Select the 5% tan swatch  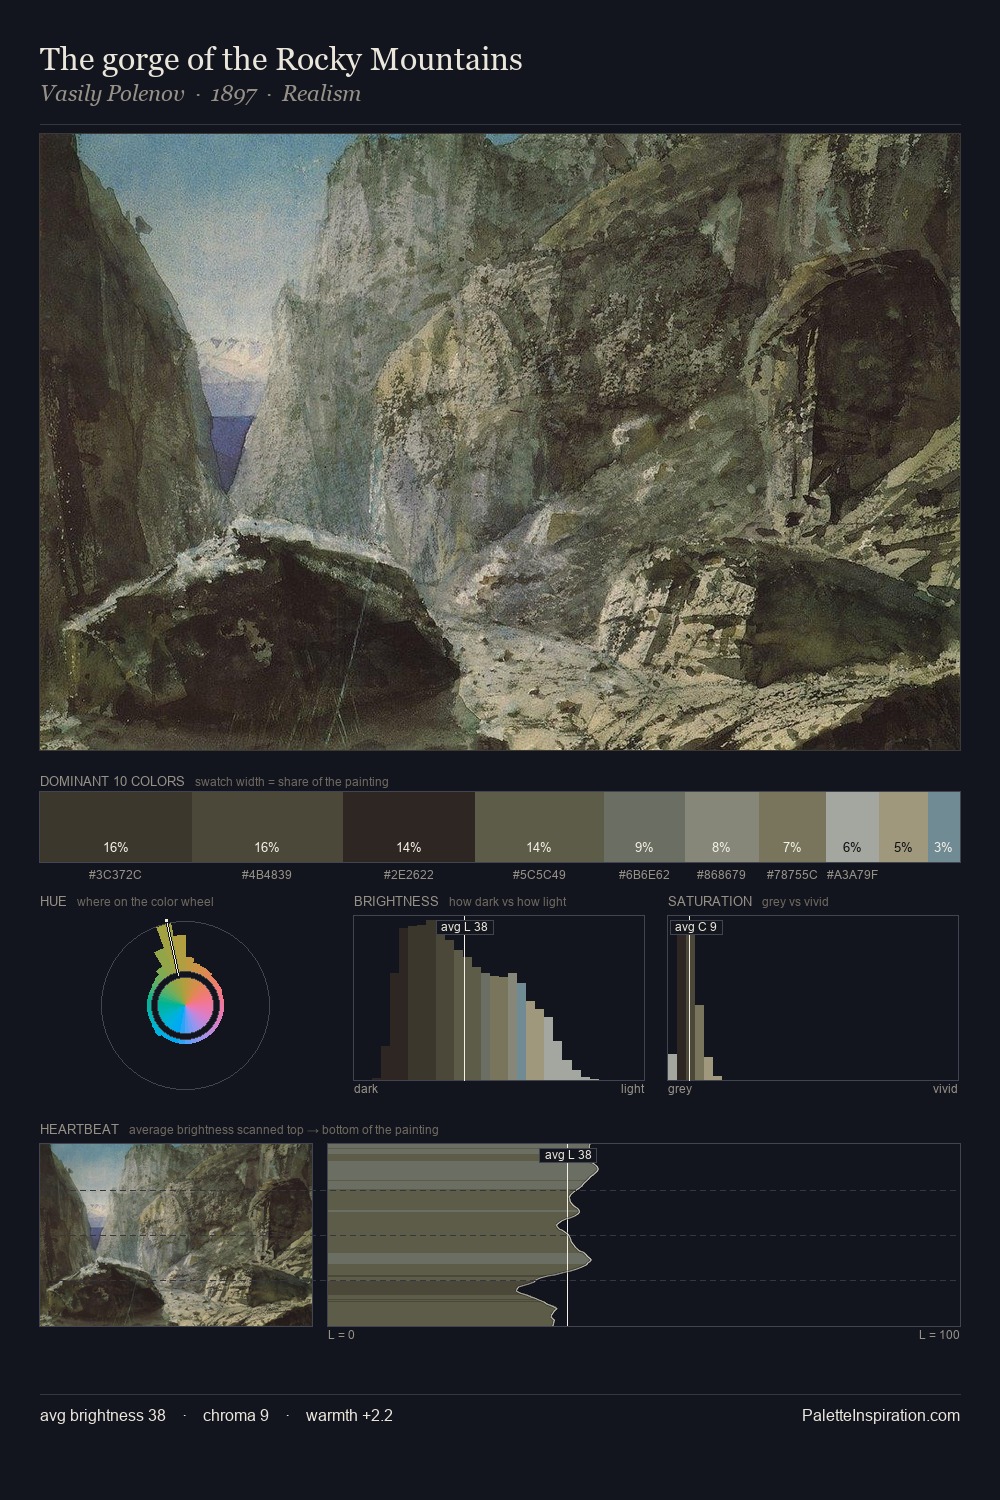click(x=903, y=827)
